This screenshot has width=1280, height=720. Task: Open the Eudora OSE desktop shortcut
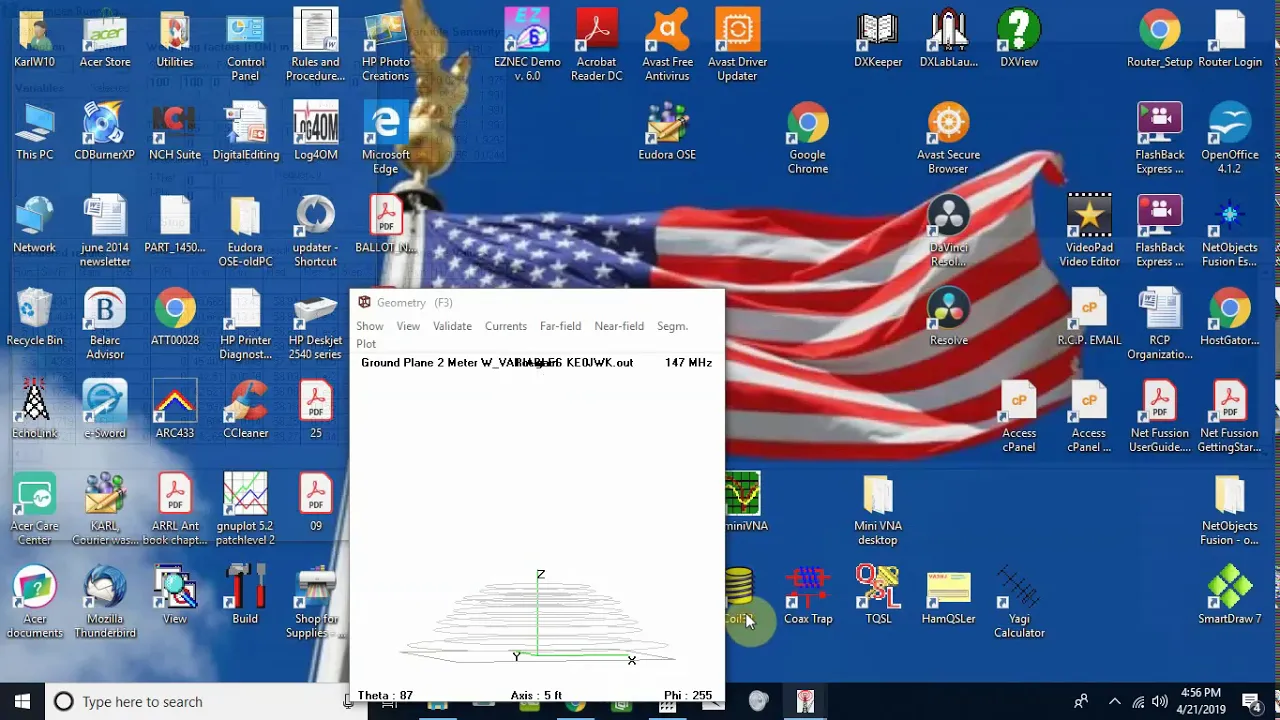point(667,131)
